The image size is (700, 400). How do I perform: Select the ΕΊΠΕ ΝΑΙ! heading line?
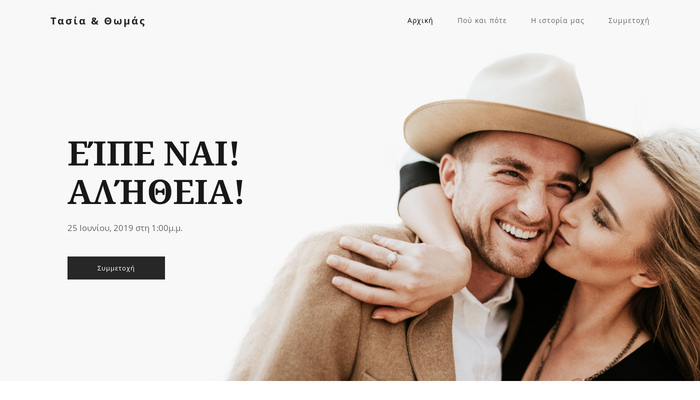(x=153, y=154)
